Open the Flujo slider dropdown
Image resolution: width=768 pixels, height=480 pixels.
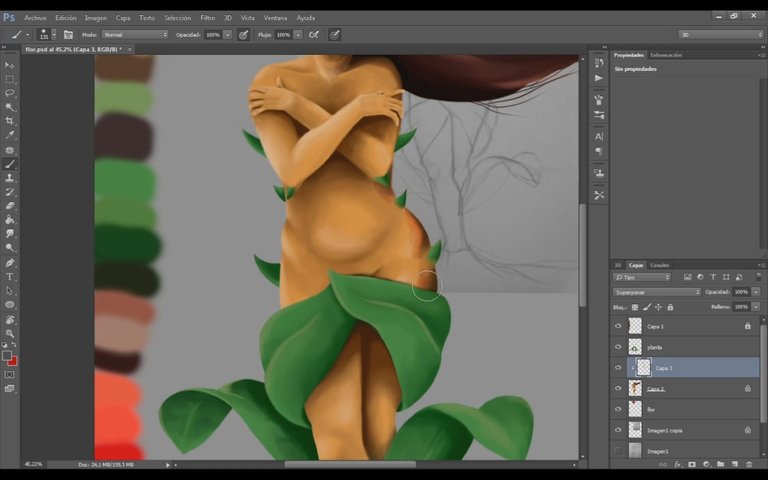pyautogui.click(x=298, y=35)
